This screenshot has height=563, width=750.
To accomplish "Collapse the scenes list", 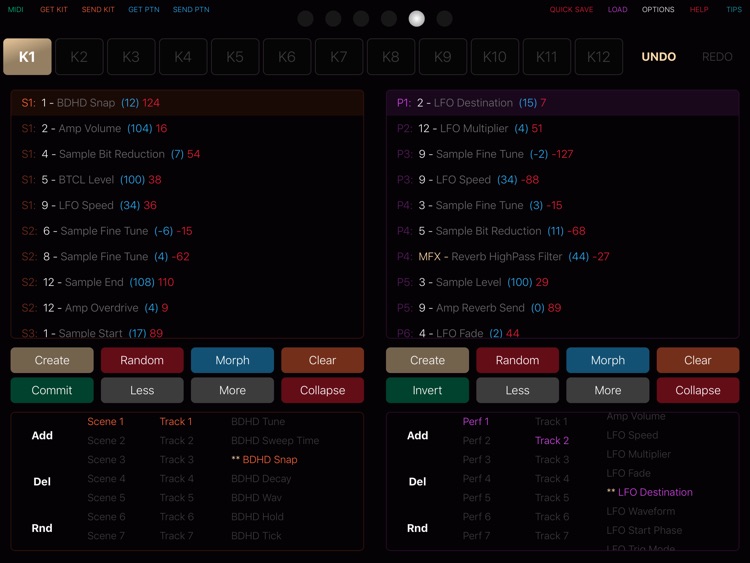I will click(322, 390).
